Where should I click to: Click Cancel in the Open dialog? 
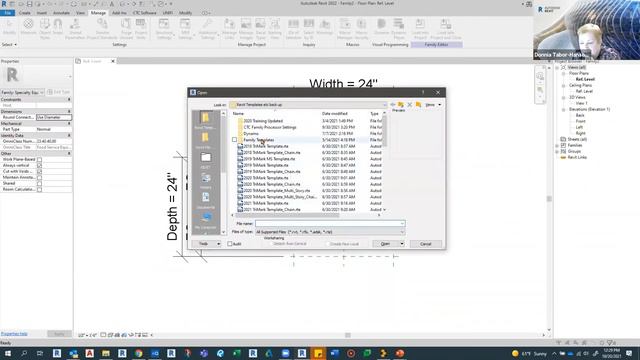click(x=426, y=244)
